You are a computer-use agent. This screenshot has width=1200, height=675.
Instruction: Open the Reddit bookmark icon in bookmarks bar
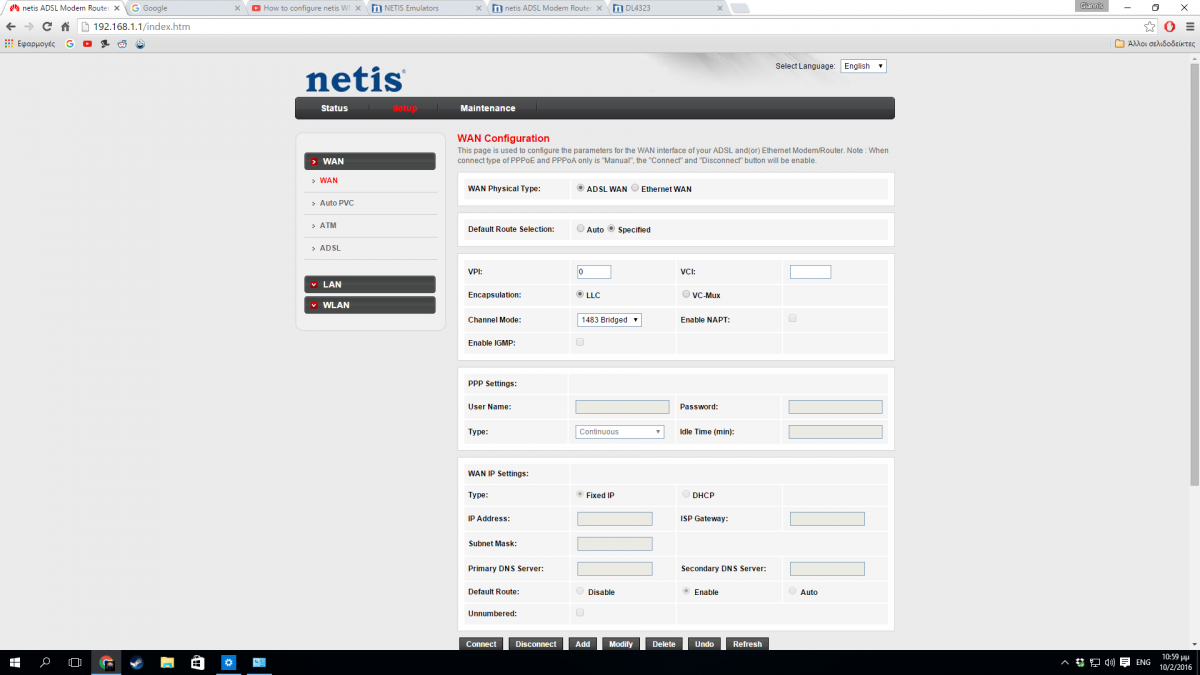[x=122, y=44]
